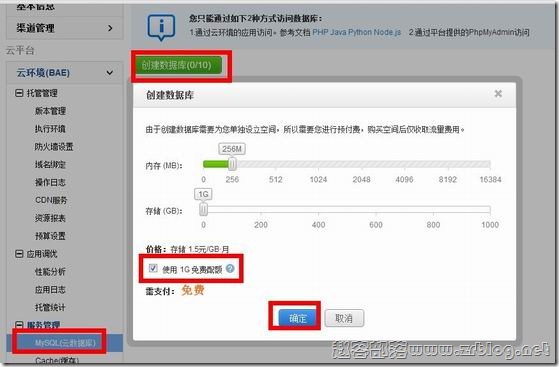
Task: Select MySQL(云数据库) in the sidebar
Action: pos(65,343)
